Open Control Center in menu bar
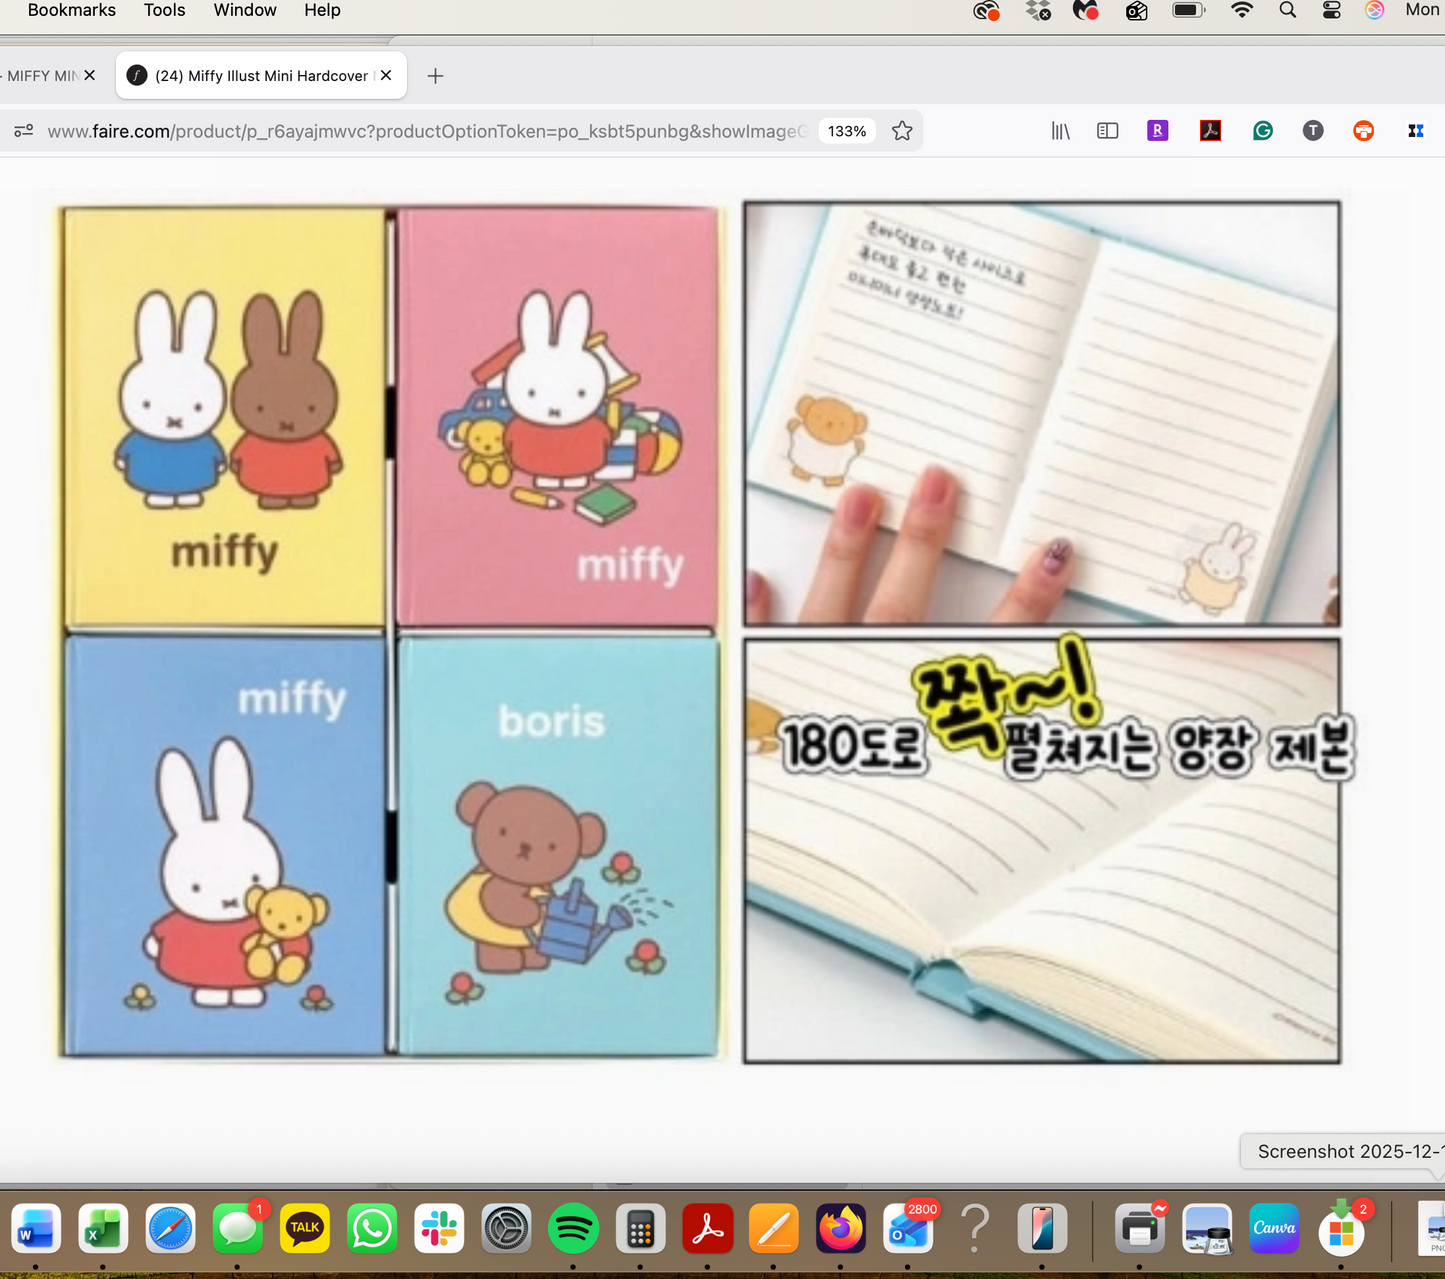The image size is (1445, 1279). point(1332,10)
